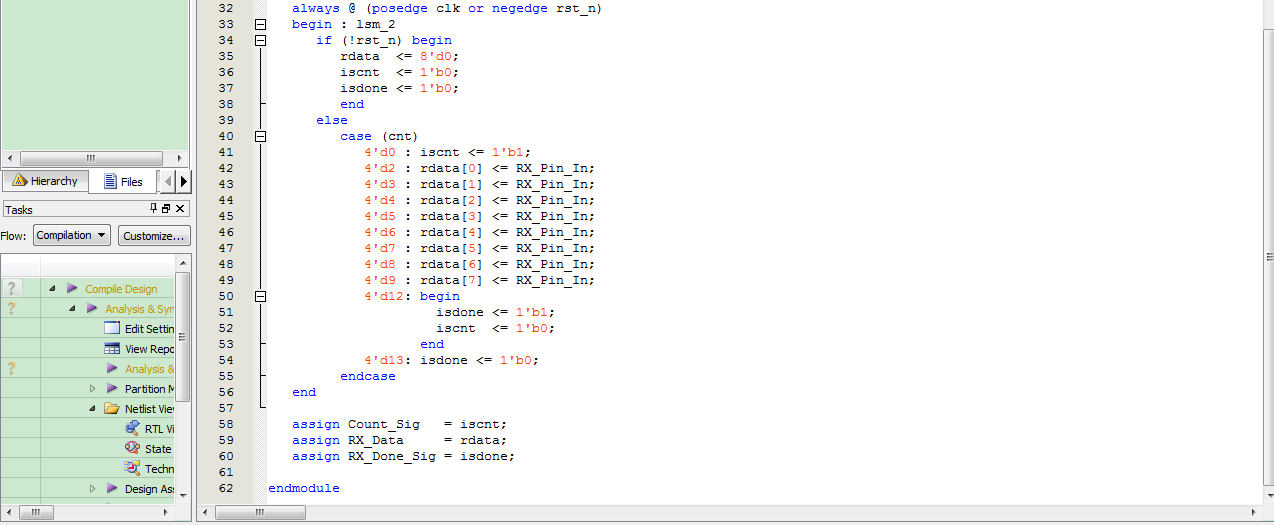This screenshot has height=525, width=1274.
Task: Open the State Machine Viewer icon
Action: pos(132,448)
